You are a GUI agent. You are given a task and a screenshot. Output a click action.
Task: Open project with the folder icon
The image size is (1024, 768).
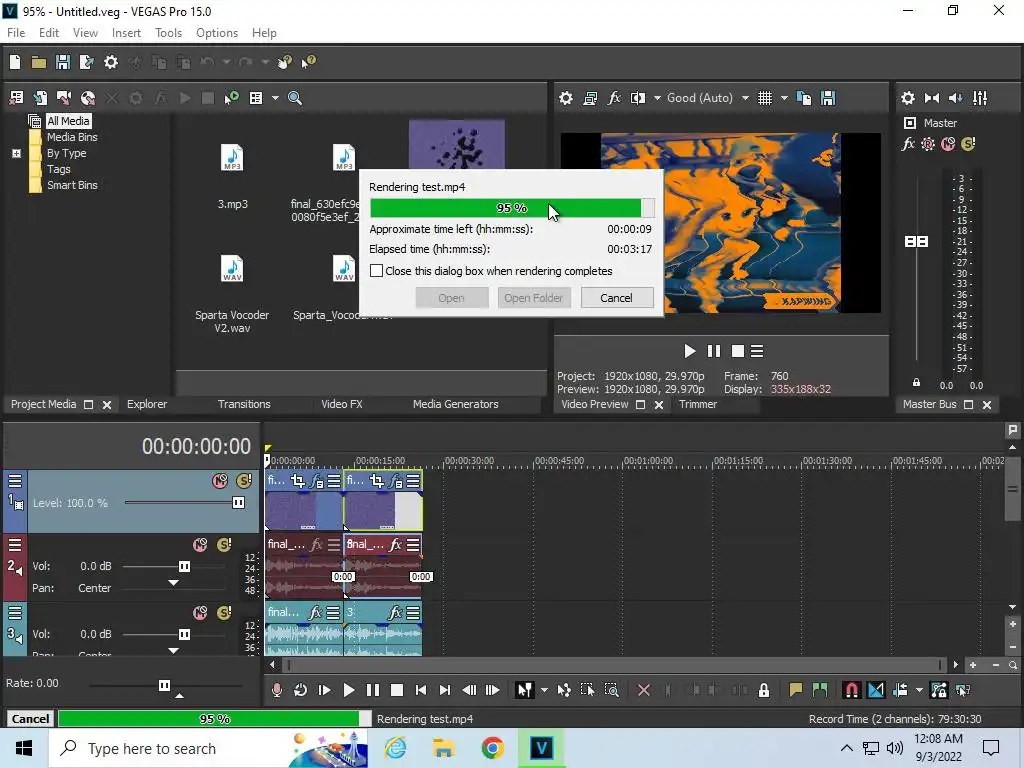point(39,62)
